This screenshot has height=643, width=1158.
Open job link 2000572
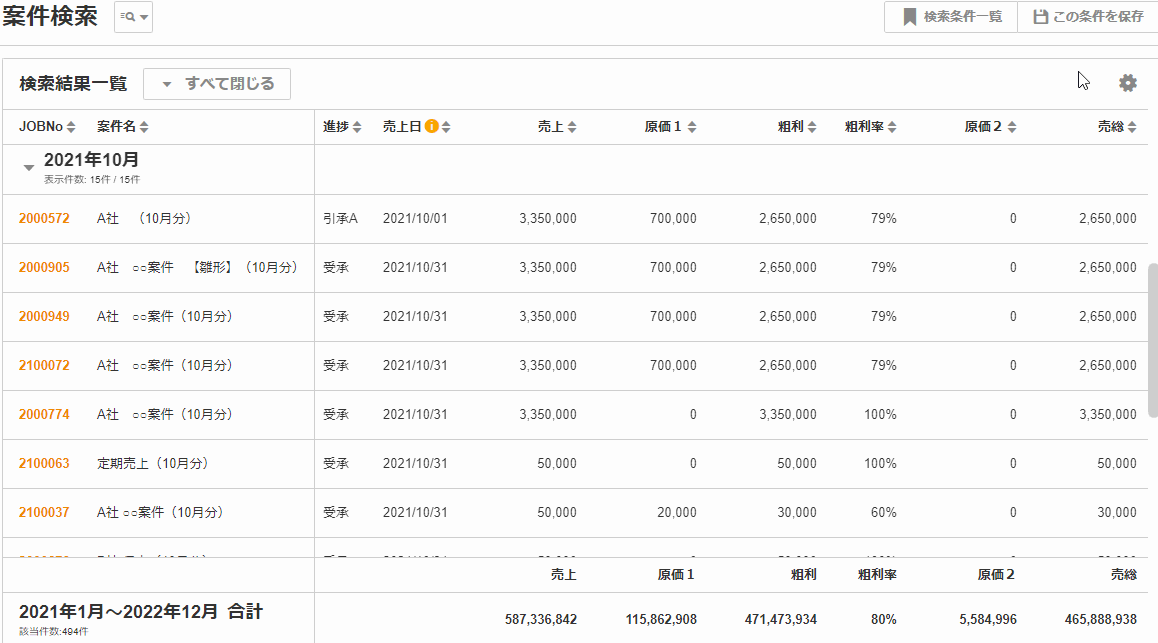click(x=44, y=218)
